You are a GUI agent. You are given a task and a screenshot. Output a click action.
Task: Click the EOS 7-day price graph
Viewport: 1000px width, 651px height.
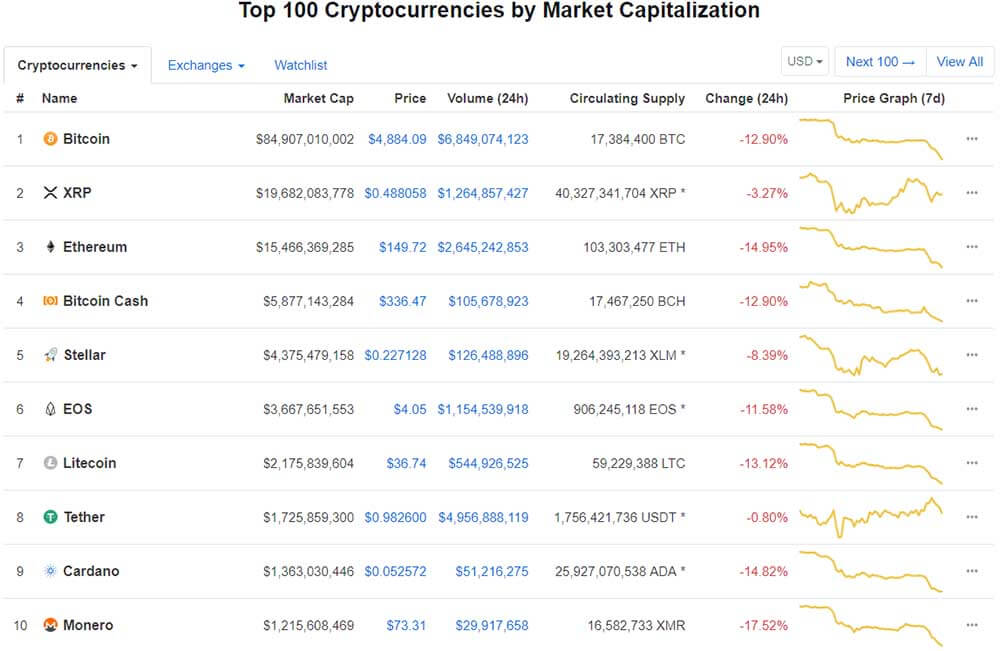tap(871, 409)
